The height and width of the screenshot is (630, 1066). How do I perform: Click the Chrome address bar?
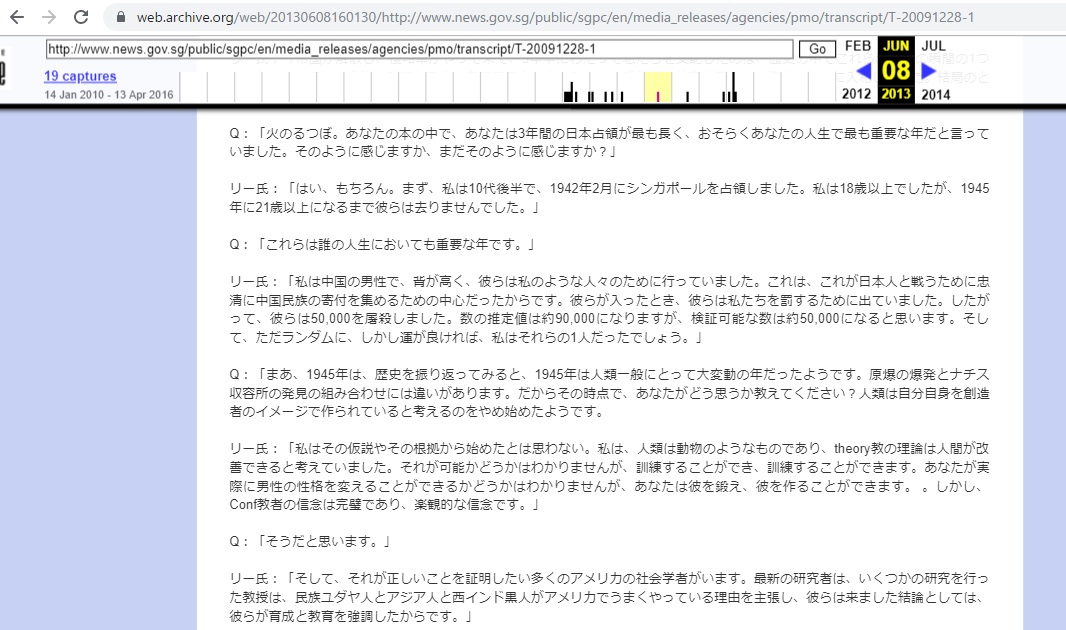560,18
